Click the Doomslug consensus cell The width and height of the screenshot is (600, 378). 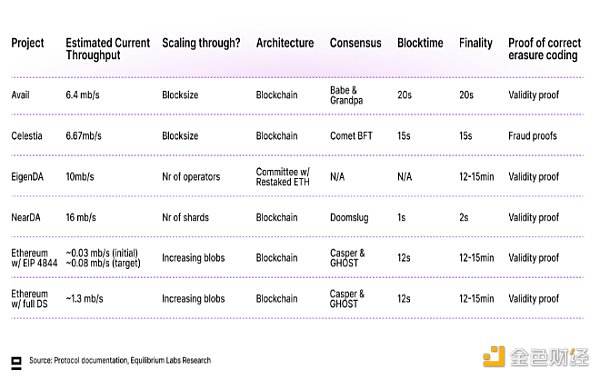[x=349, y=218]
